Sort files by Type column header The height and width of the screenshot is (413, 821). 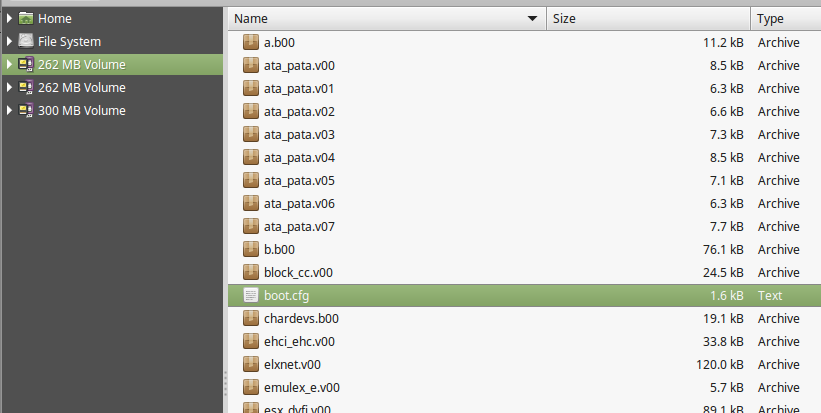point(784,18)
